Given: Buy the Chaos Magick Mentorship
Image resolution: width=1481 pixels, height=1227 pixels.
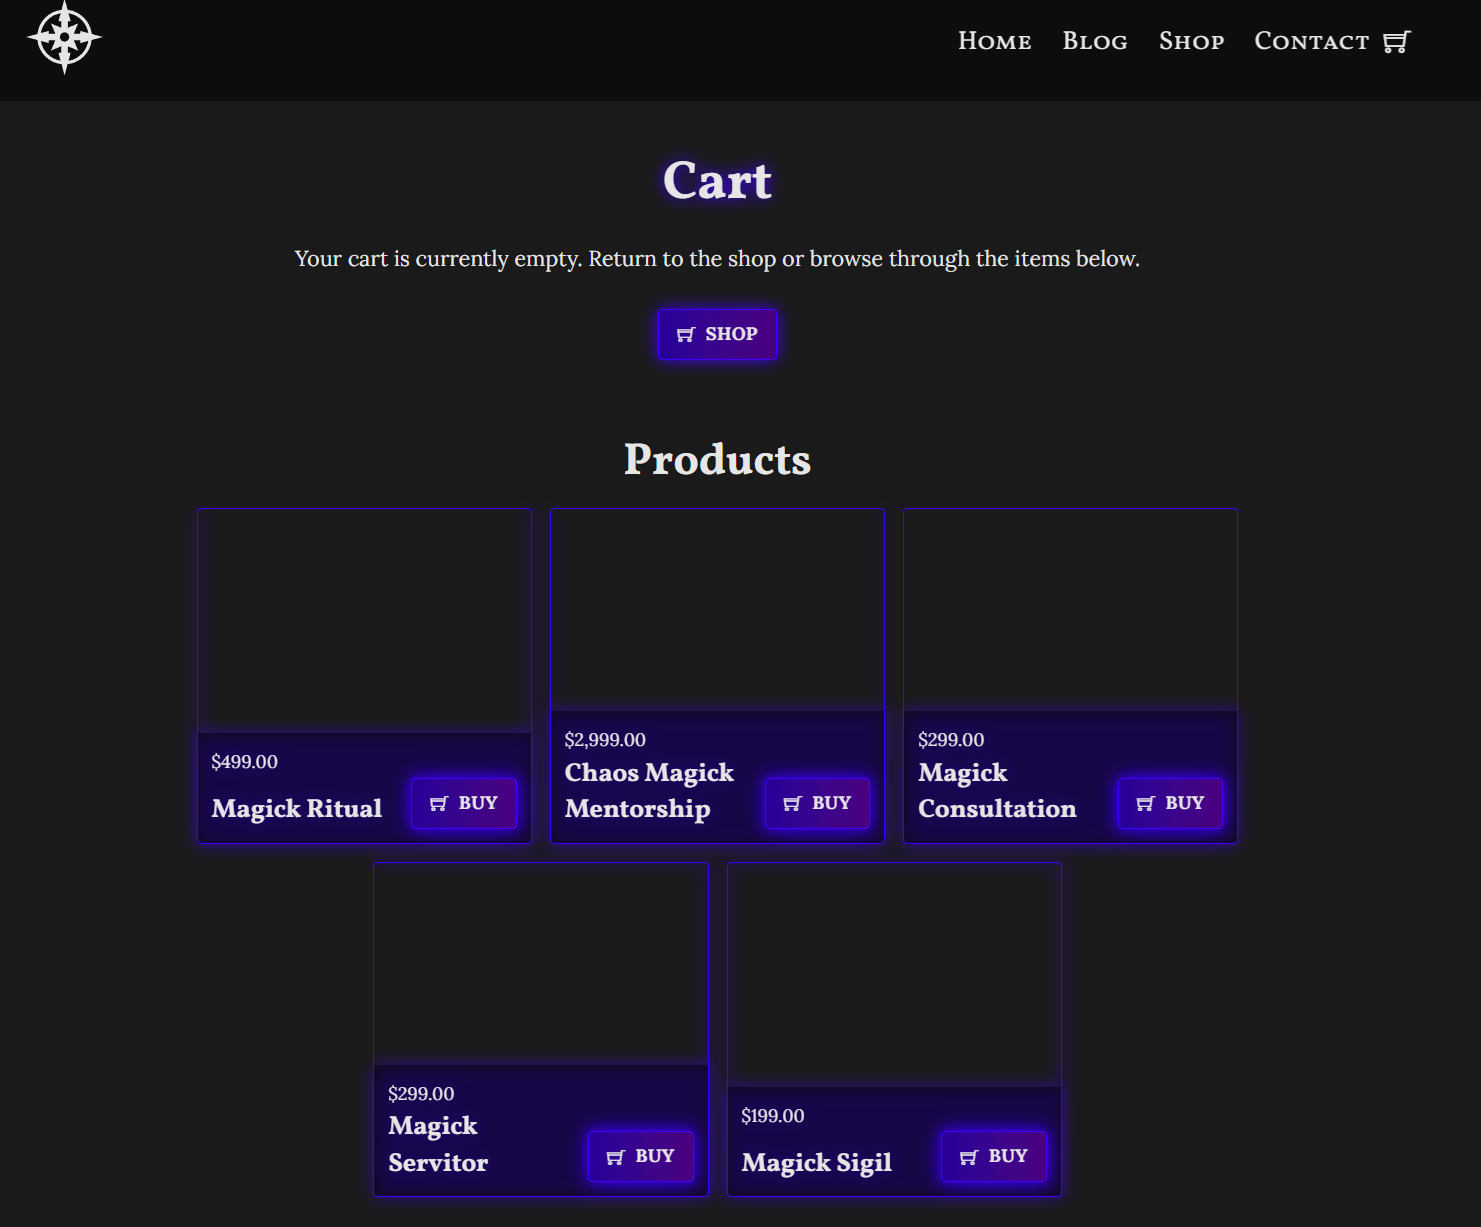Looking at the screenshot, I should click(817, 803).
